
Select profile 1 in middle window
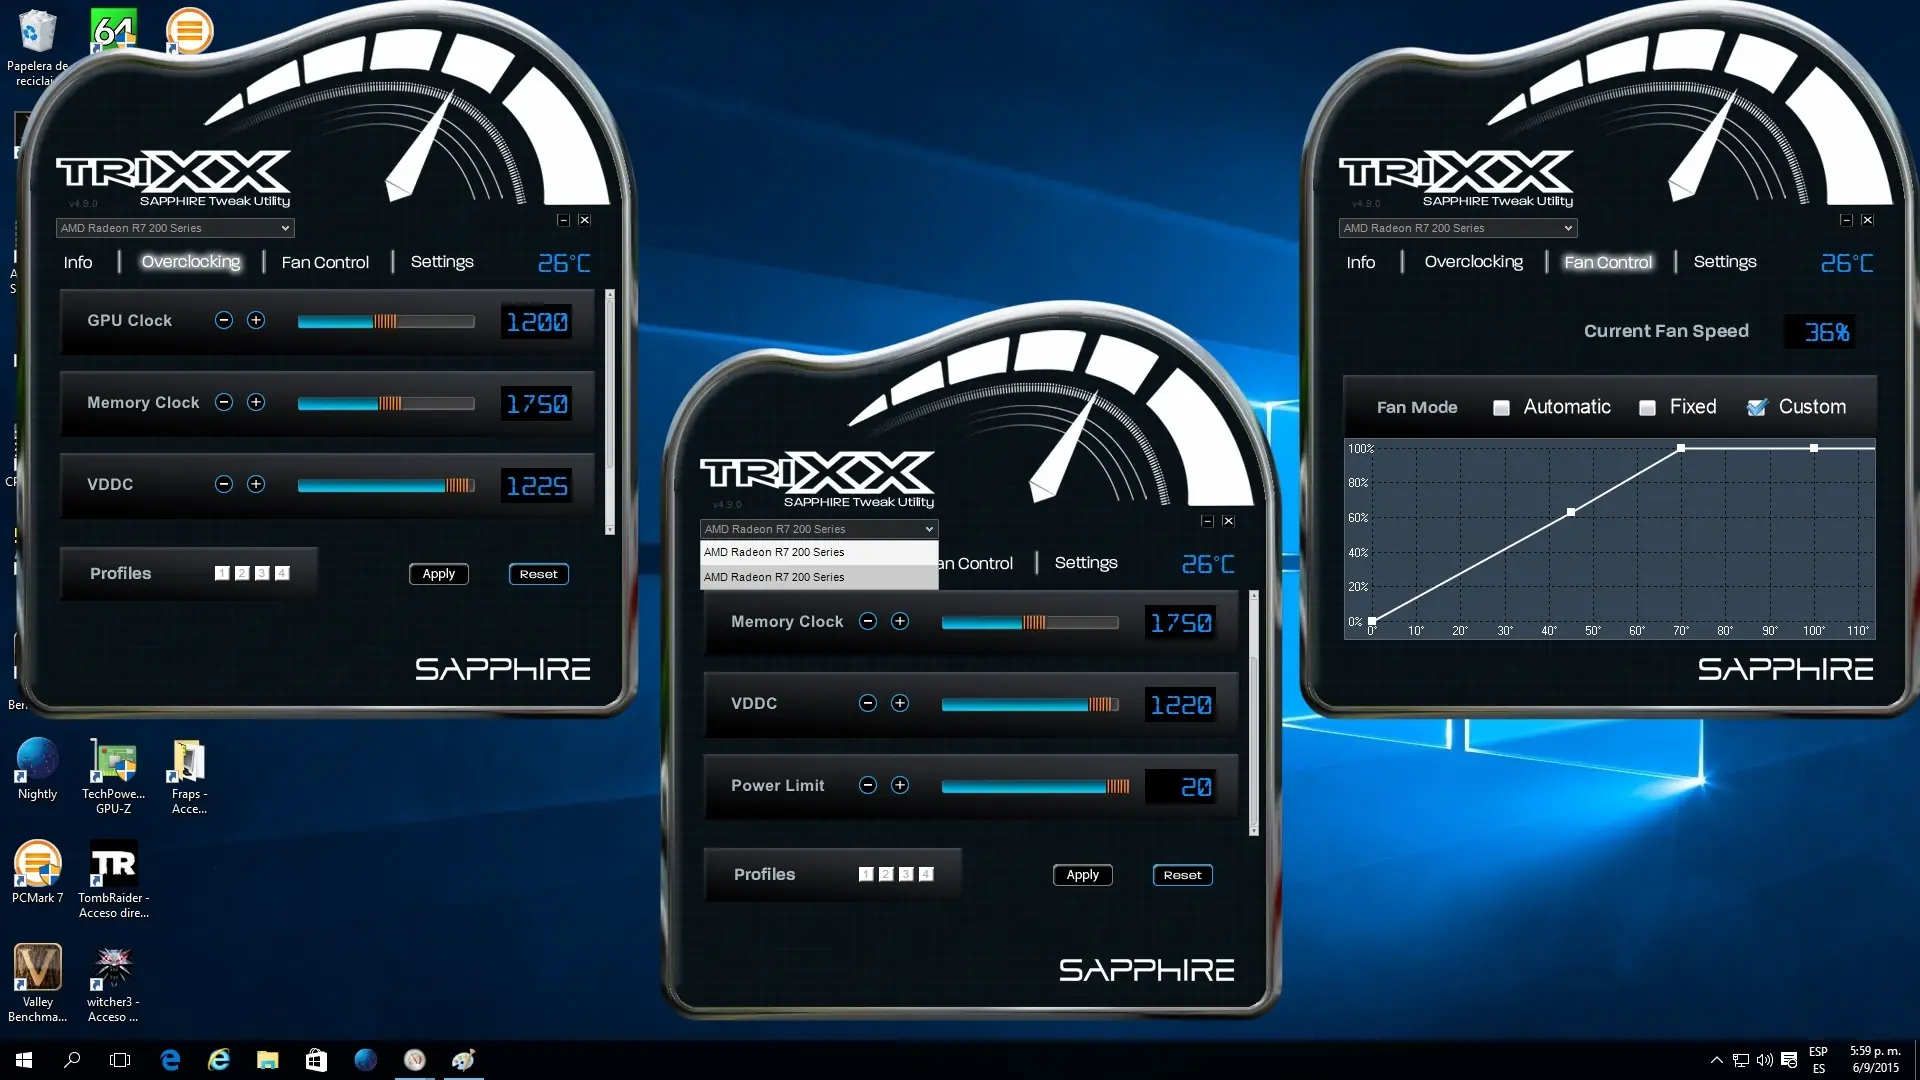coord(866,874)
